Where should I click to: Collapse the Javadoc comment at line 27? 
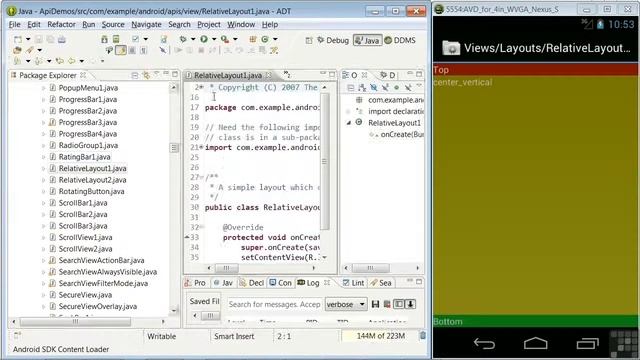(x=201, y=177)
